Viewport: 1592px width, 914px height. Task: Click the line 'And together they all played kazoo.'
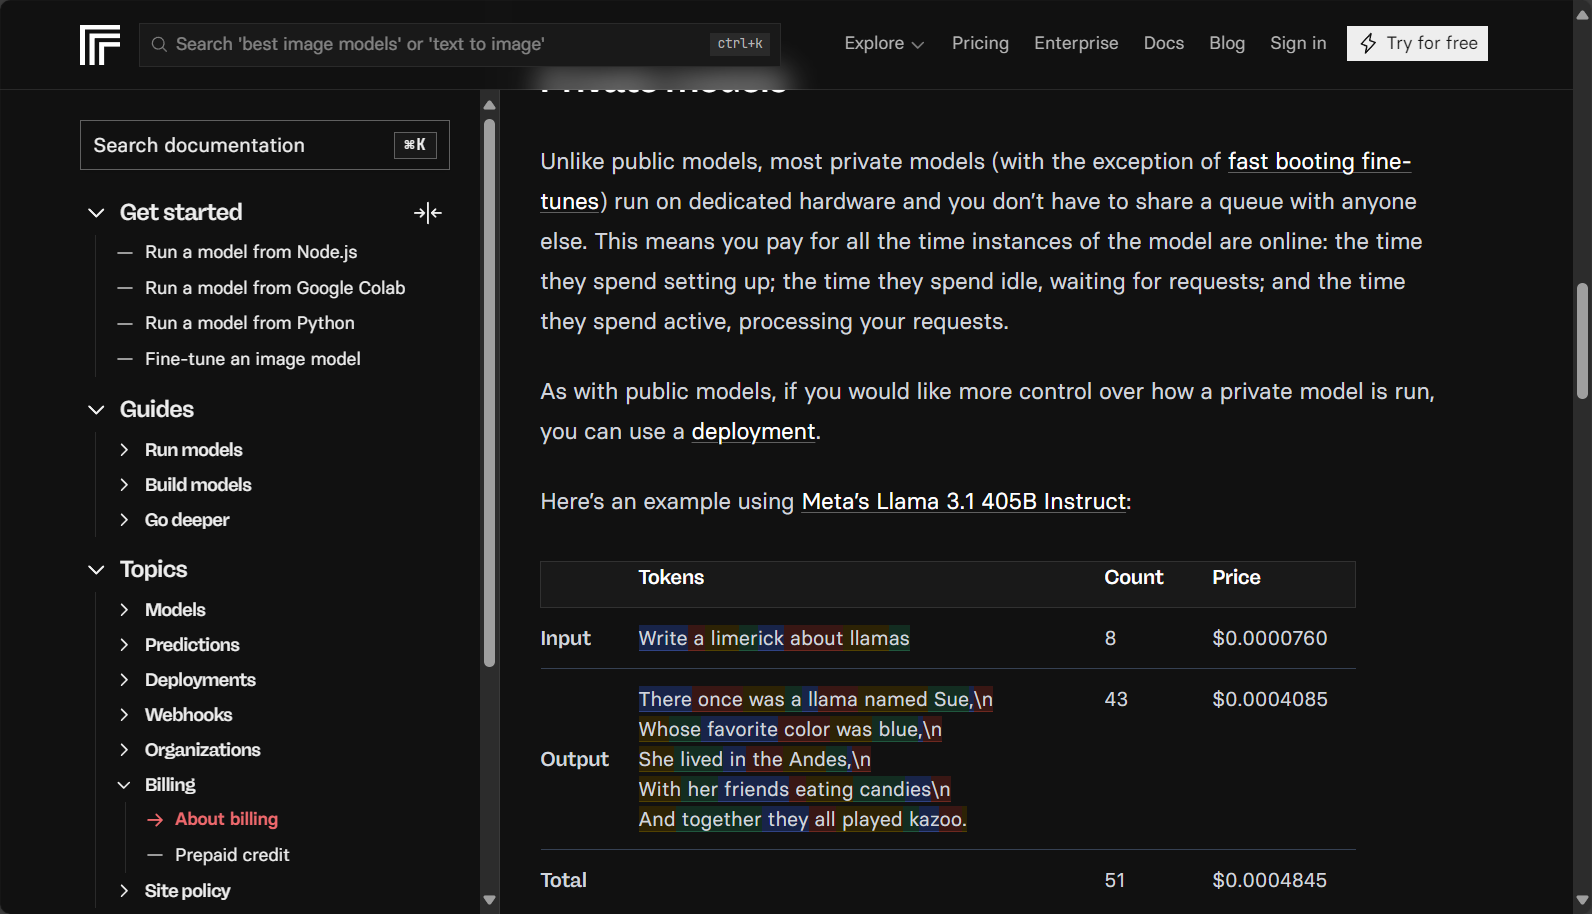(803, 819)
